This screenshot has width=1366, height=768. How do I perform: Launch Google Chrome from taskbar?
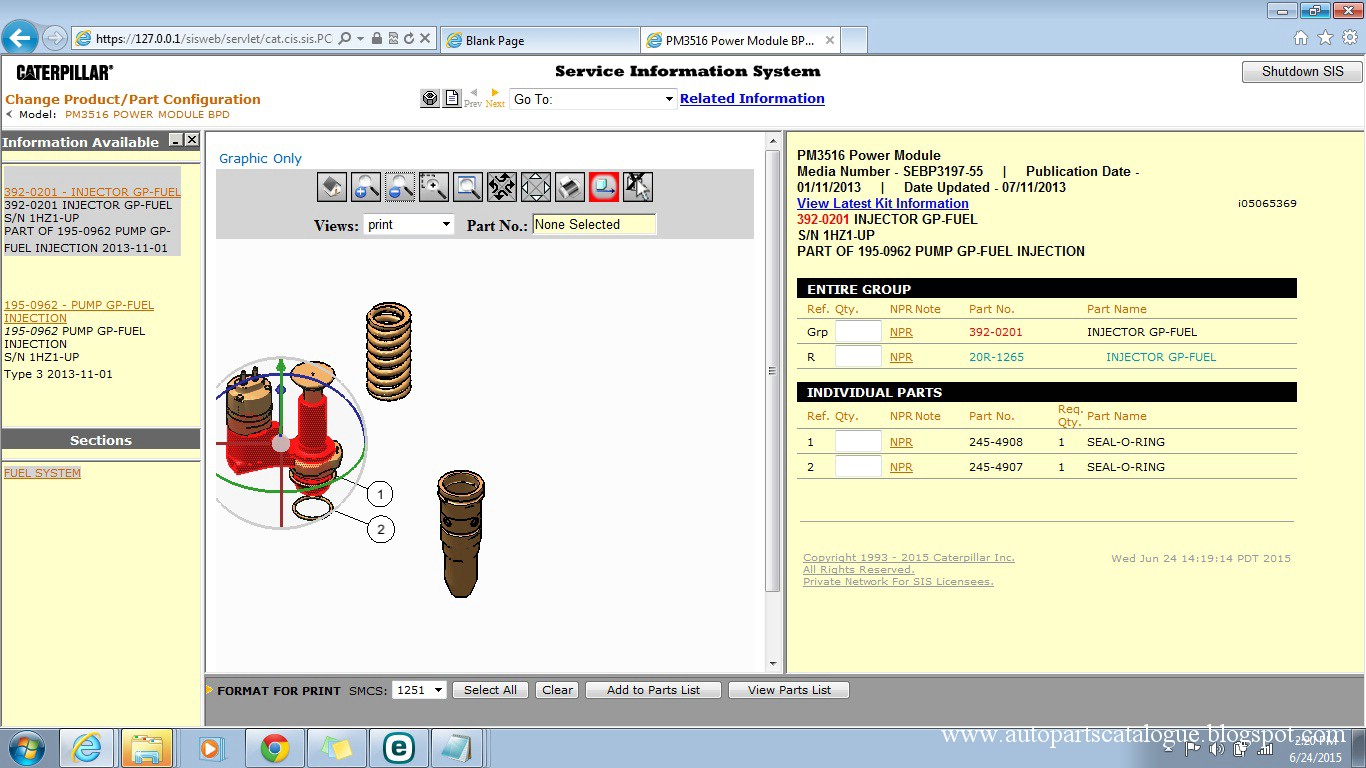[275, 748]
